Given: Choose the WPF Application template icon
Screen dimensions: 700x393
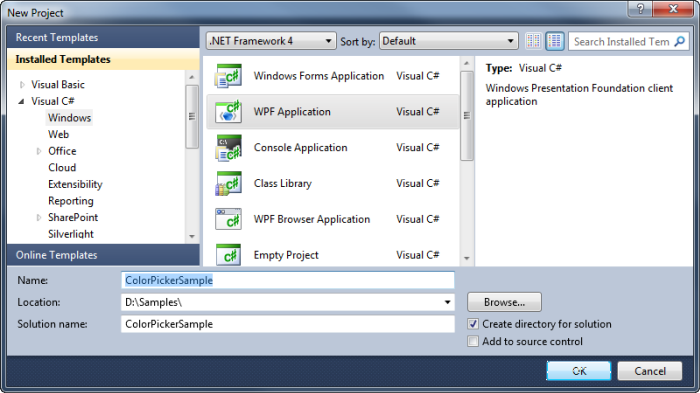Looking at the screenshot, I should point(228,112).
